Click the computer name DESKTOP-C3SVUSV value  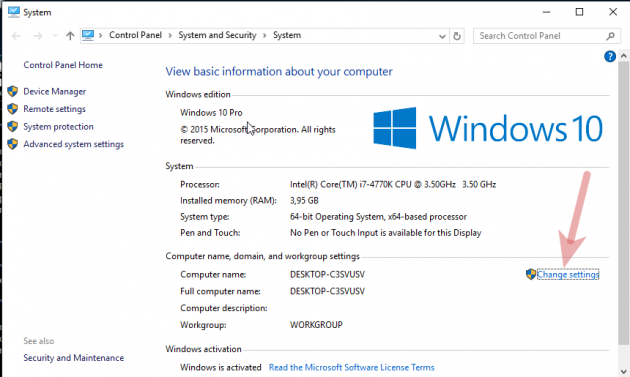click(x=327, y=275)
